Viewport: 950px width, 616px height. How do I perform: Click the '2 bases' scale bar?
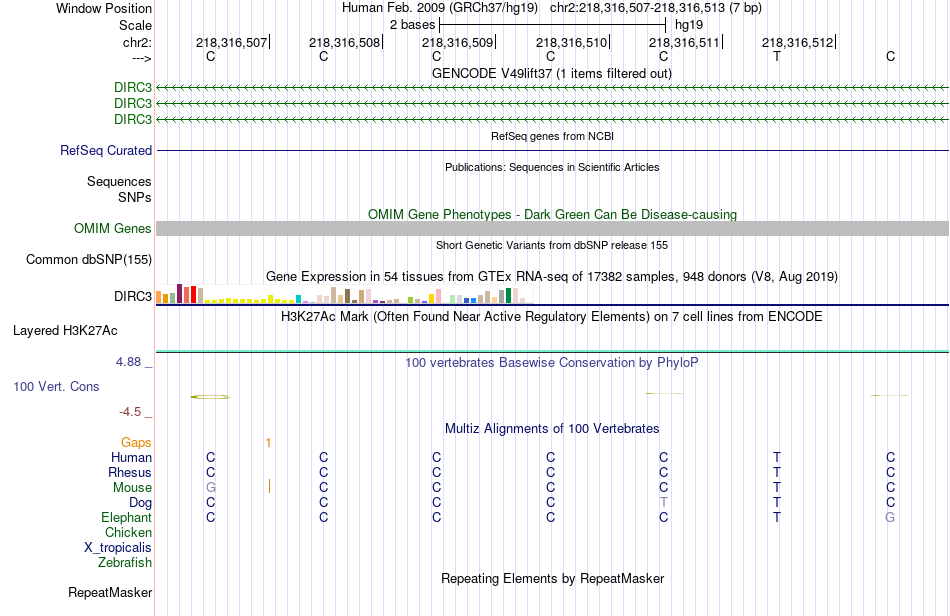click(553, 25)
